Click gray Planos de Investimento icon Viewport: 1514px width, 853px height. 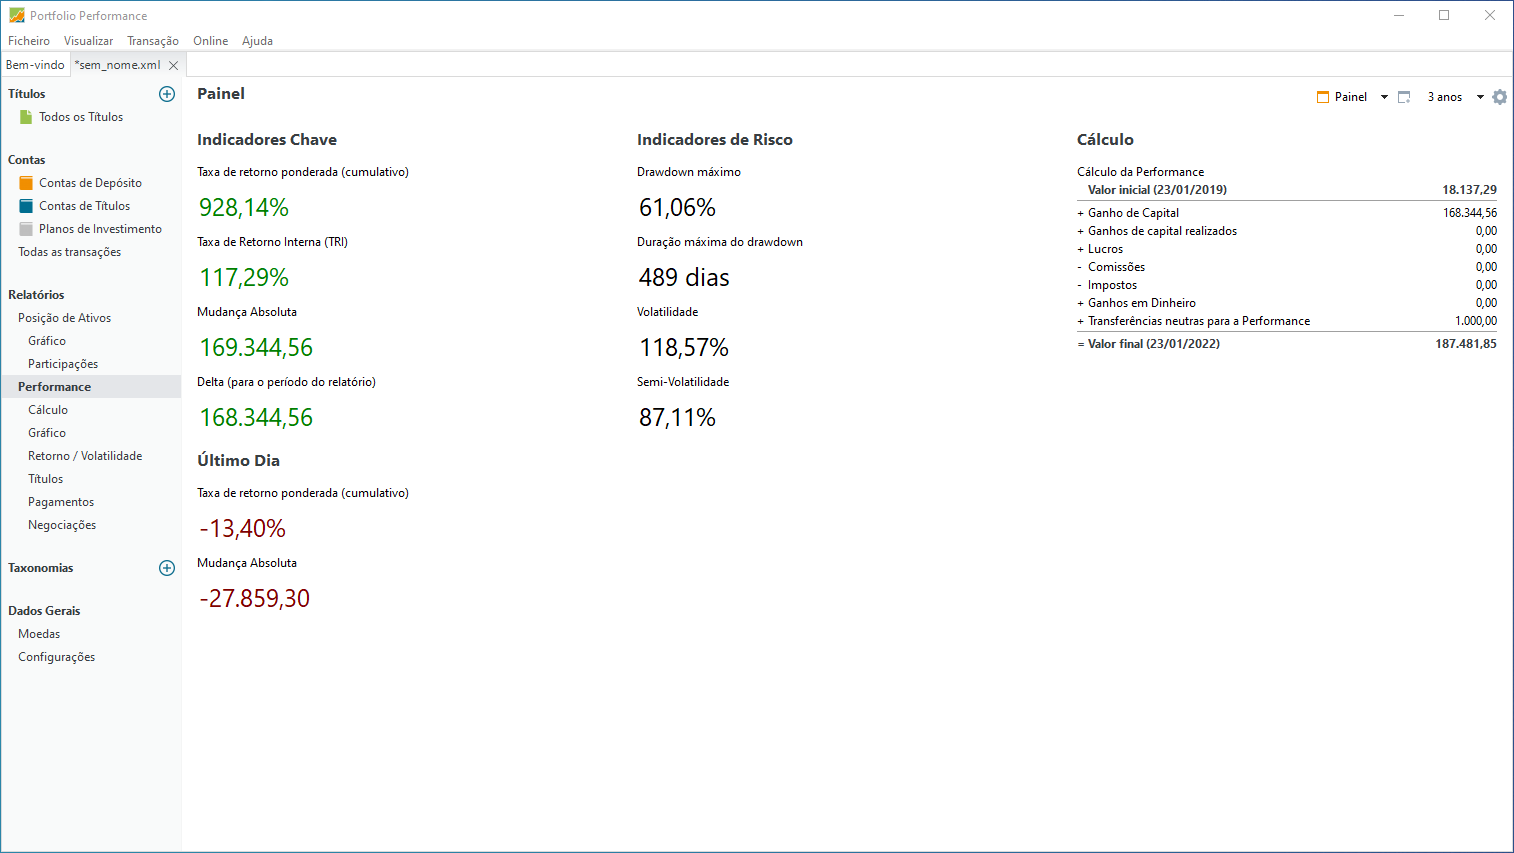pyautogui.click(x=26, y=229)
